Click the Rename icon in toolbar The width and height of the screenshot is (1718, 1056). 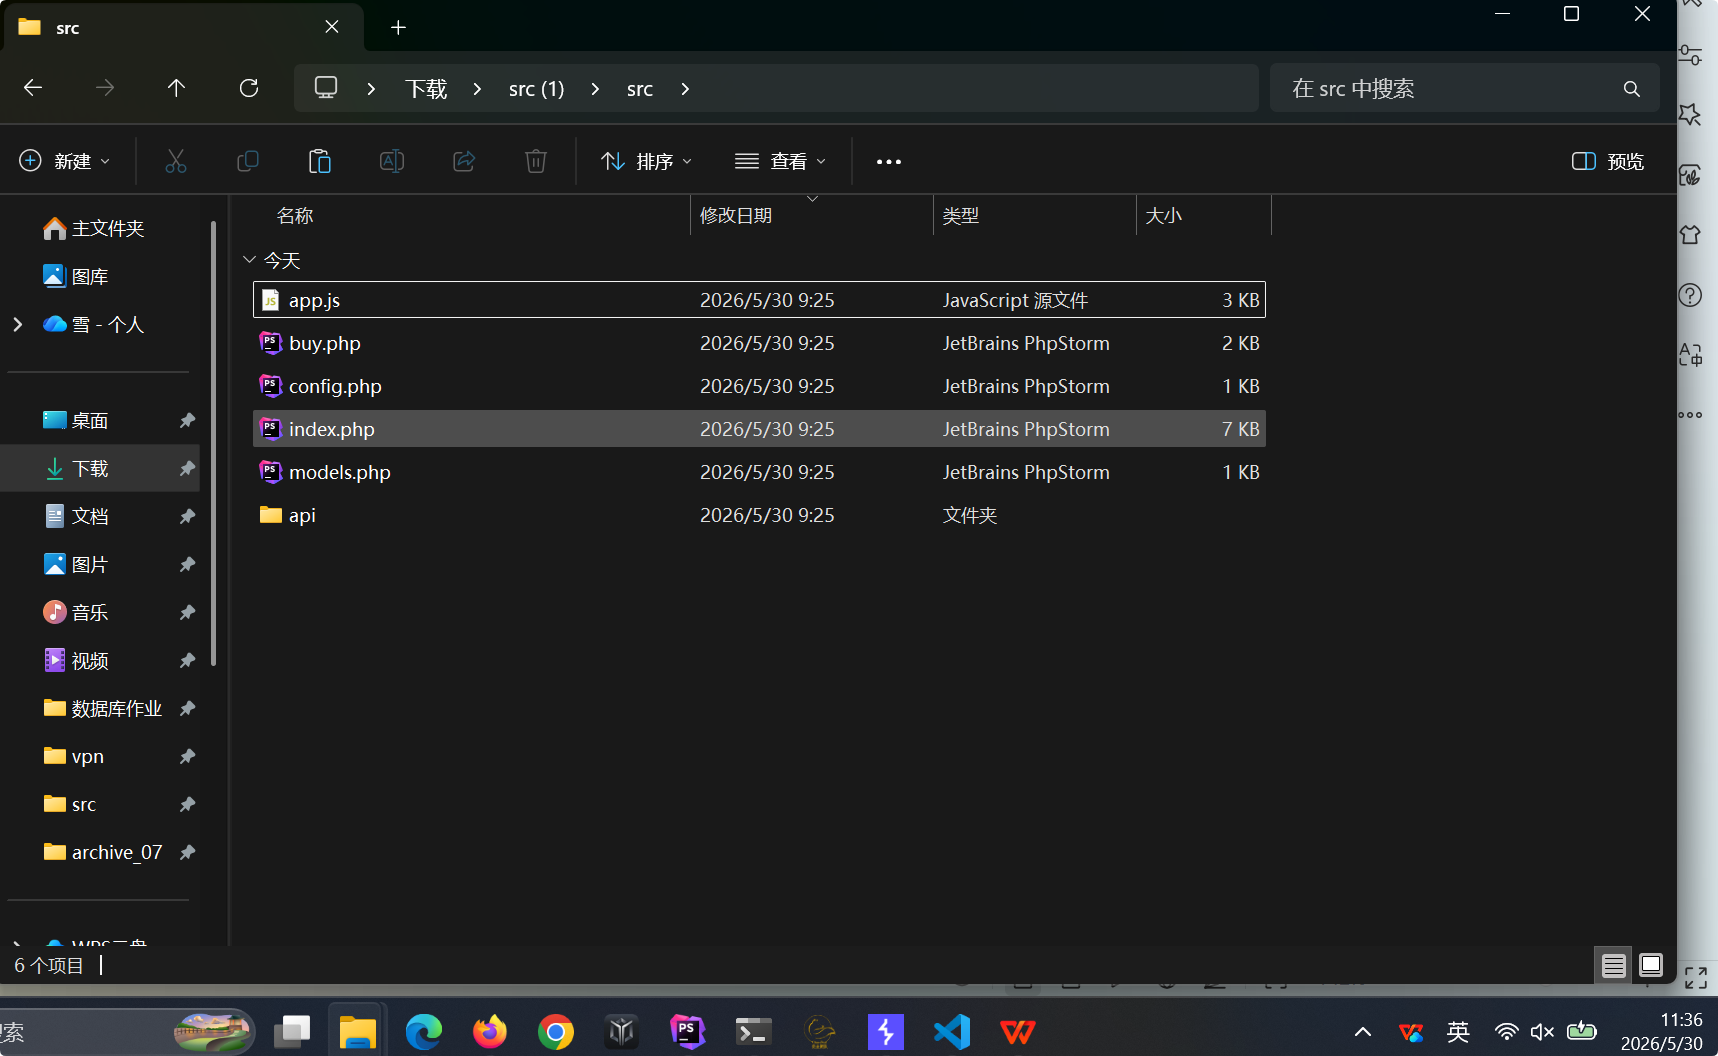pyautogui.click(x=392, y=161)
